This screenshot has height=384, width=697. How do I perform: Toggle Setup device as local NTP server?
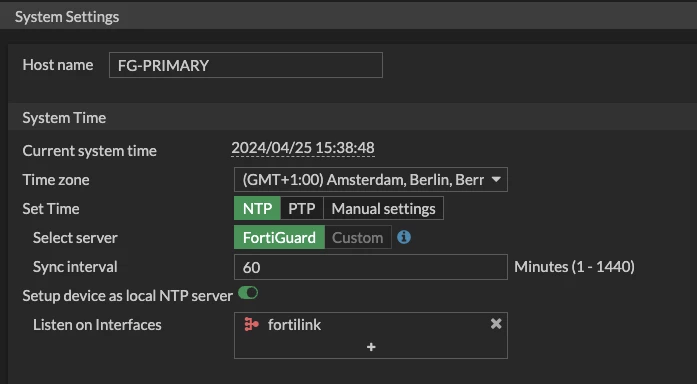click(248, 293)
